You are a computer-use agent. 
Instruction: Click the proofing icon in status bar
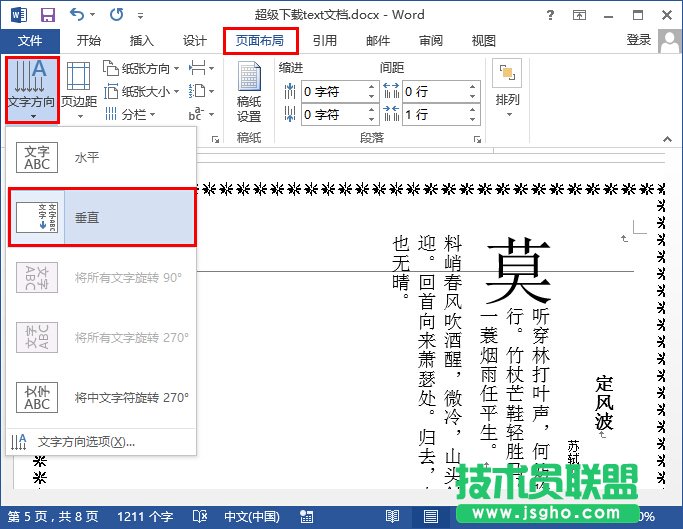coord(200,518)
